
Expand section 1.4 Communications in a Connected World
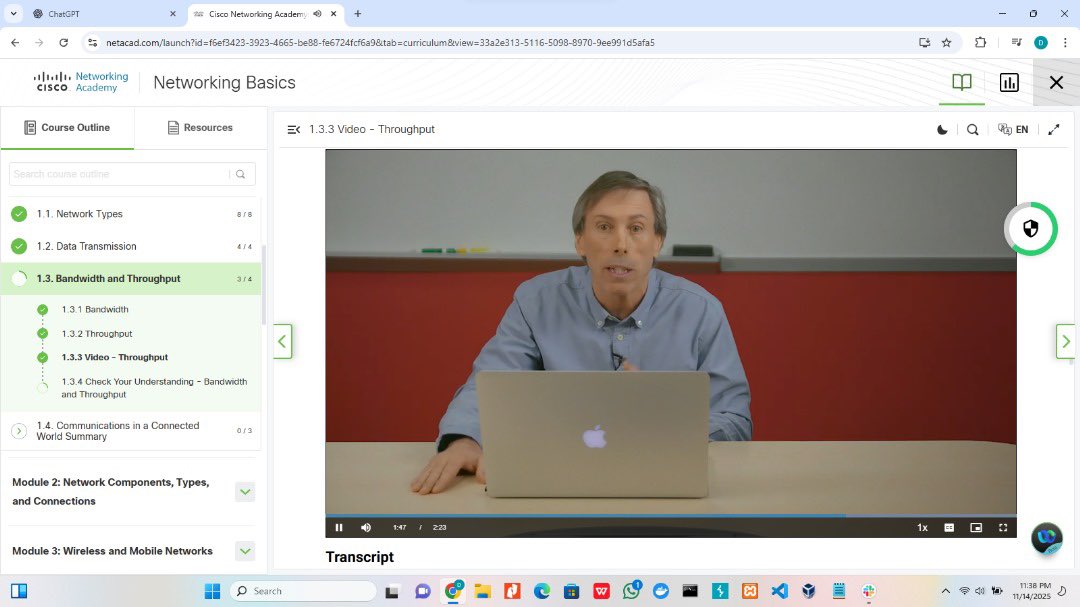coord(19,430)
